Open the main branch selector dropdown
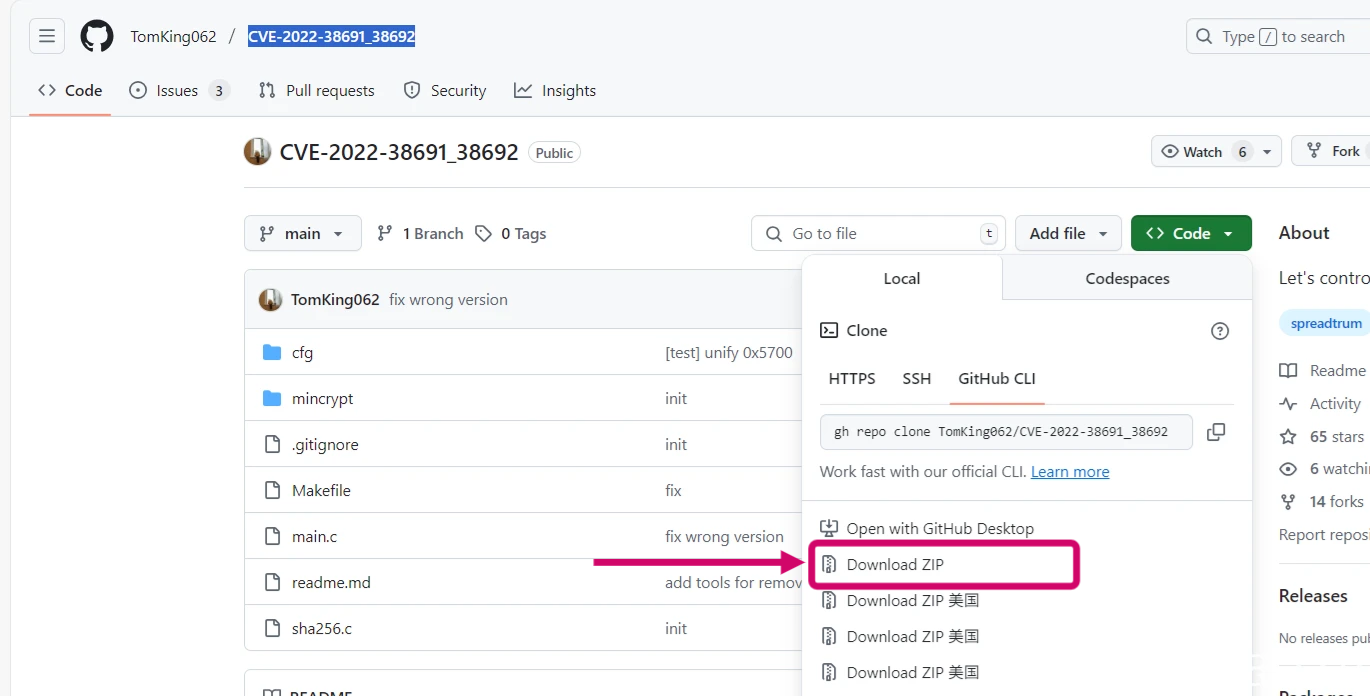 pyautogui.click(x=303, y=233)
